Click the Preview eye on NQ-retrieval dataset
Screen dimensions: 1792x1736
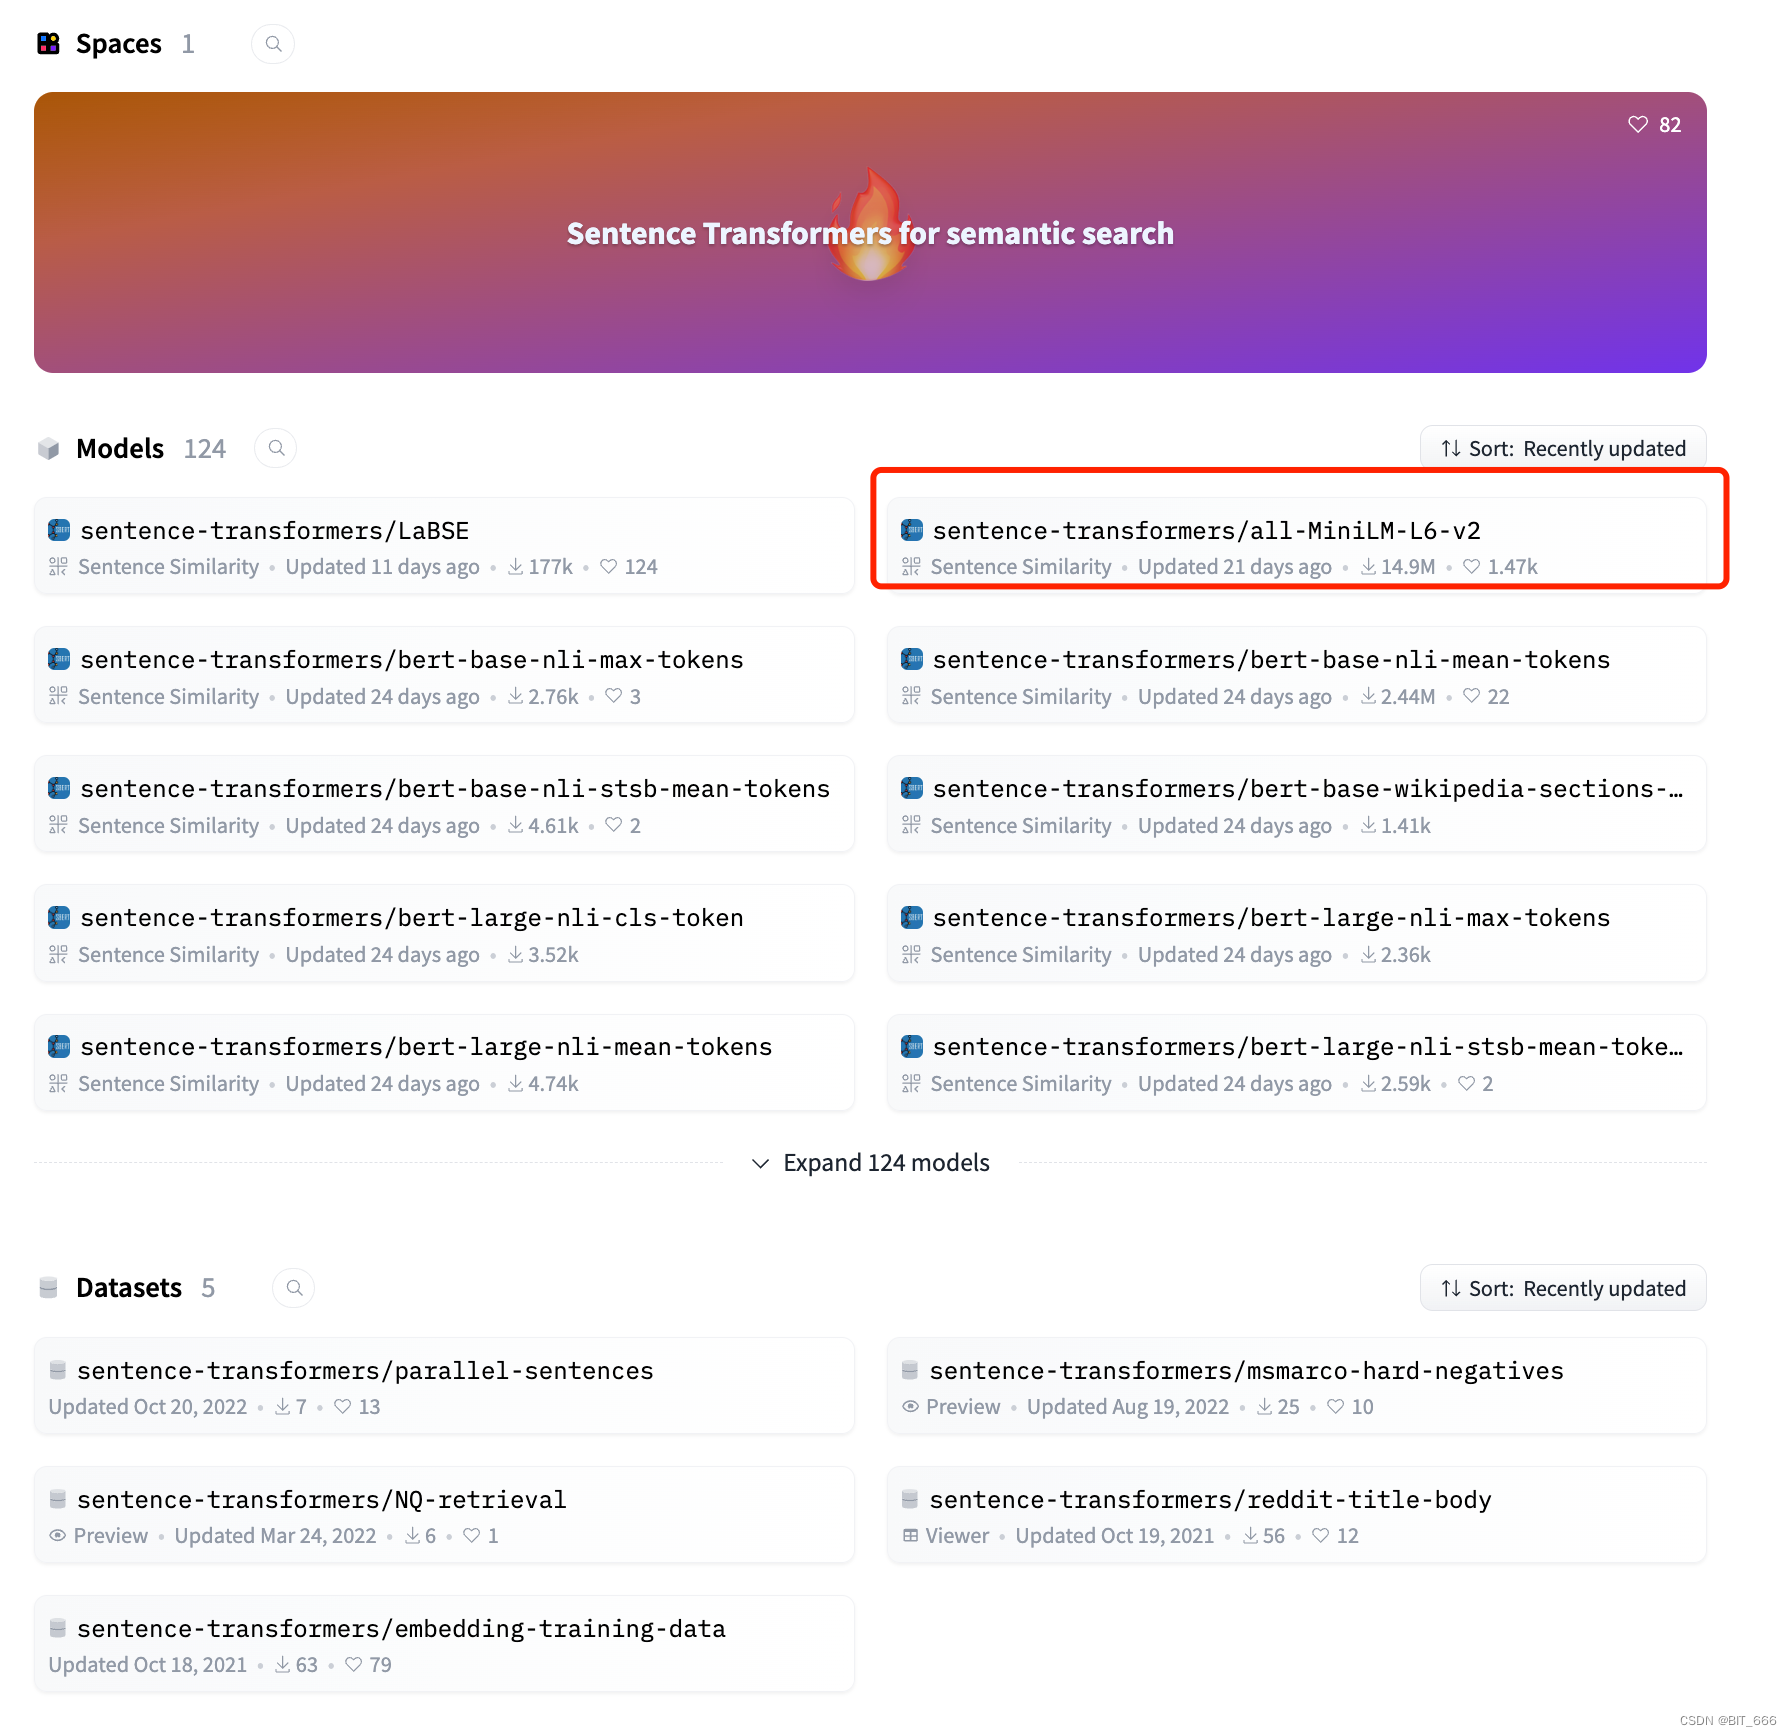pos(57,1535)
